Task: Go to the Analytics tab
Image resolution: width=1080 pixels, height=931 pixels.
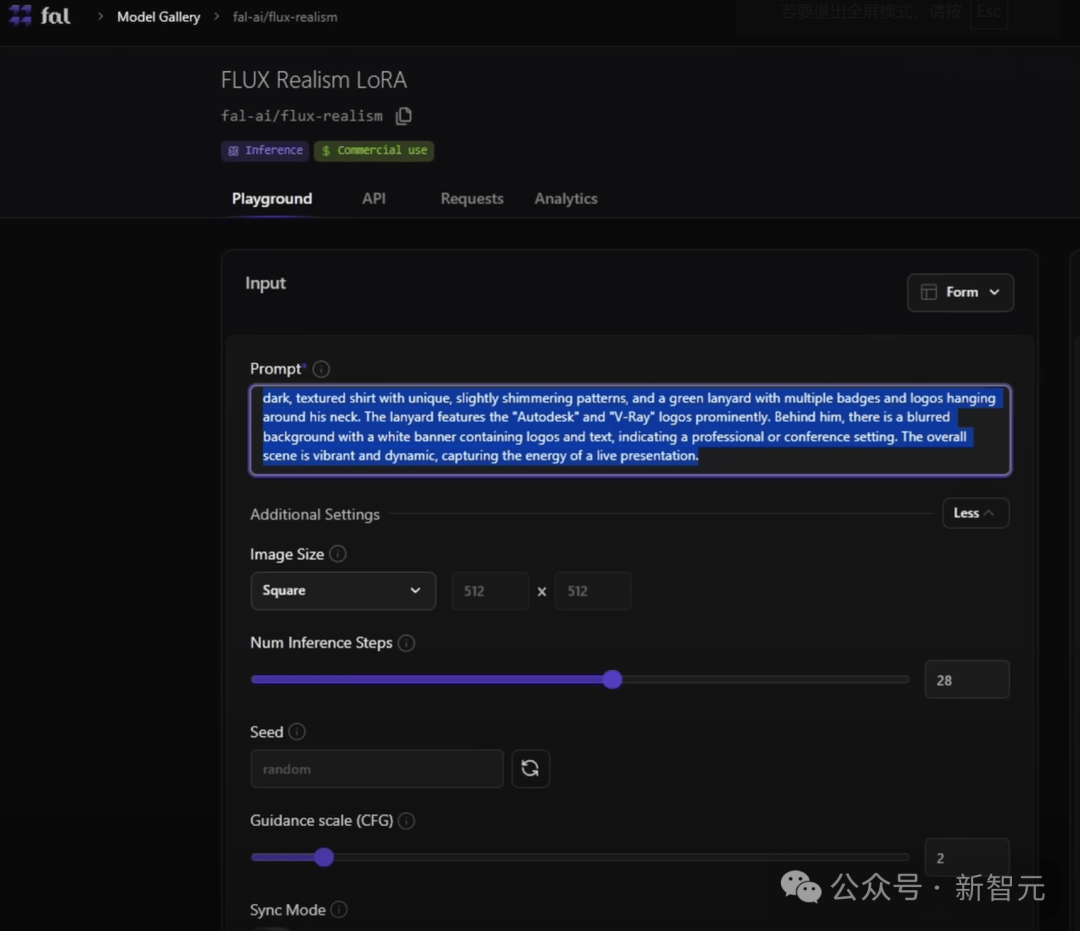Action: pyautogui.click(x=565, y=199)
